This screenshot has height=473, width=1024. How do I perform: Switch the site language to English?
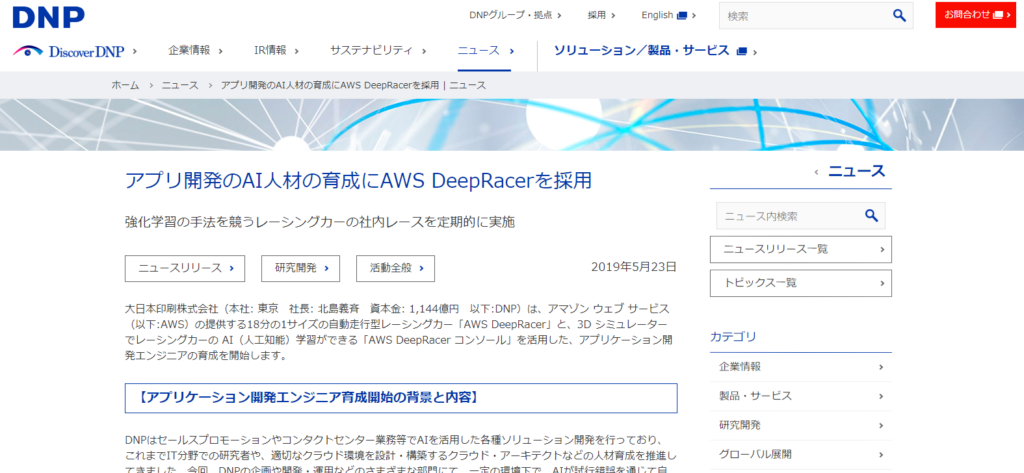coord(657,15)
